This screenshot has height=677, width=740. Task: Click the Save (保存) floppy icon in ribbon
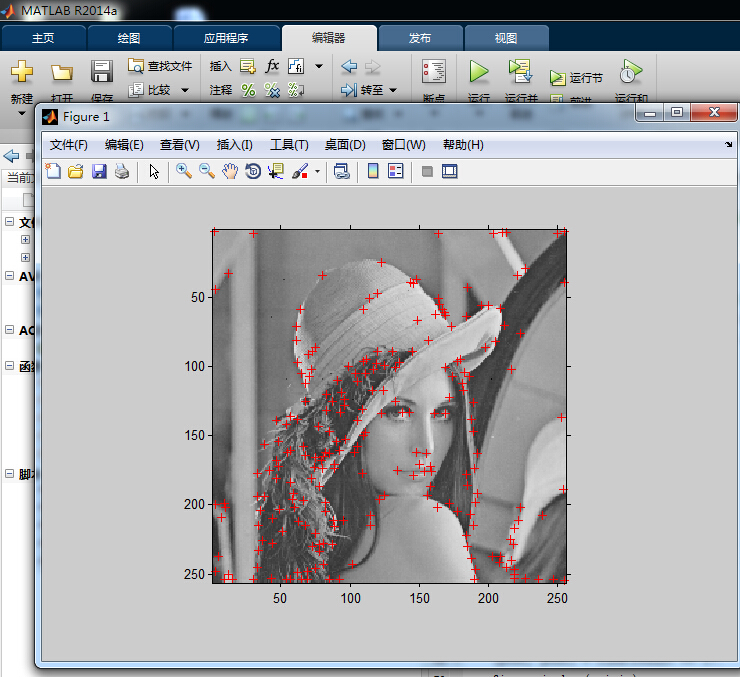[x=101, y=71]
